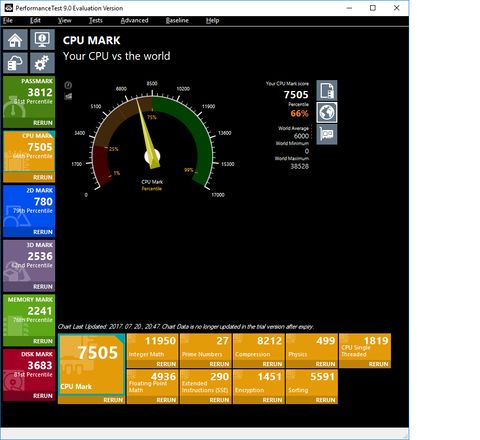Open the cloud baseline management icon

click(x=15, y=63)
